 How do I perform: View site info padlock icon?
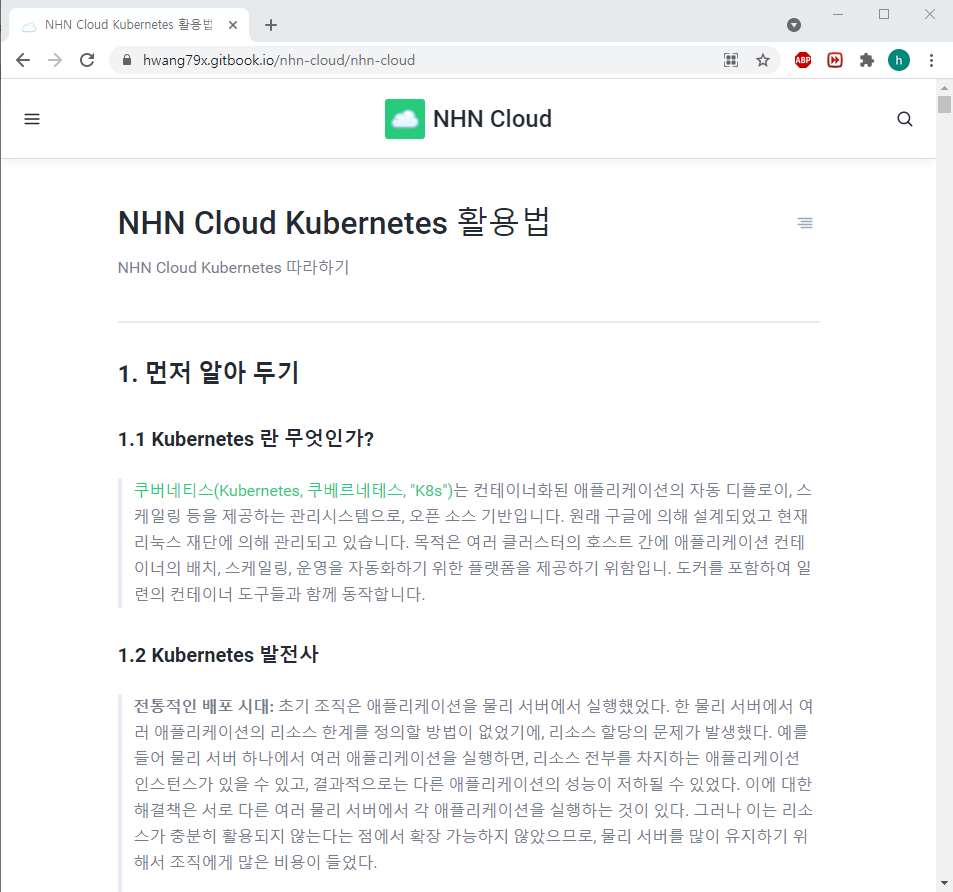click(x=126, y=60)
